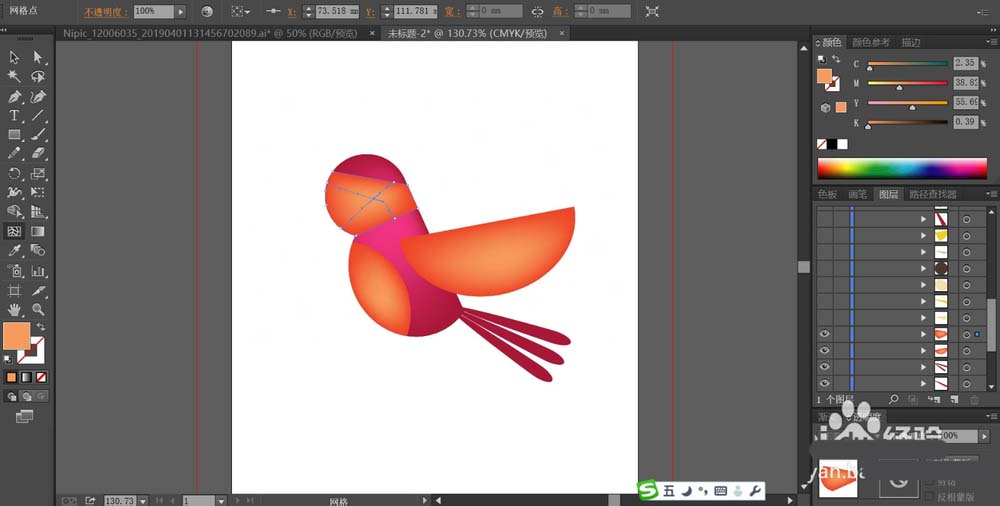The image size is (1000, 506).
Task: Select the Hand tool
Action: [14, 310]
